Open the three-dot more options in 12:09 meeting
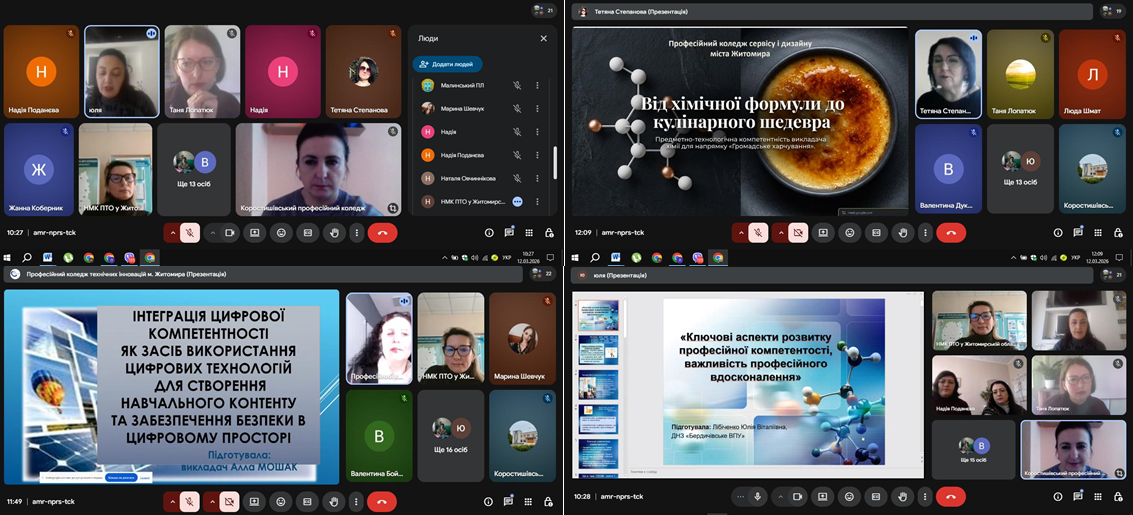The width and height of the screenshot is (1133, 515). click(x=927, y=233)
